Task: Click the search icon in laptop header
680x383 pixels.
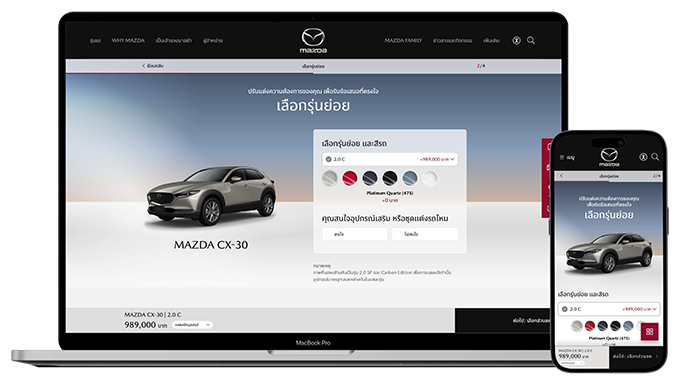Action: click(x=531, y=40)
